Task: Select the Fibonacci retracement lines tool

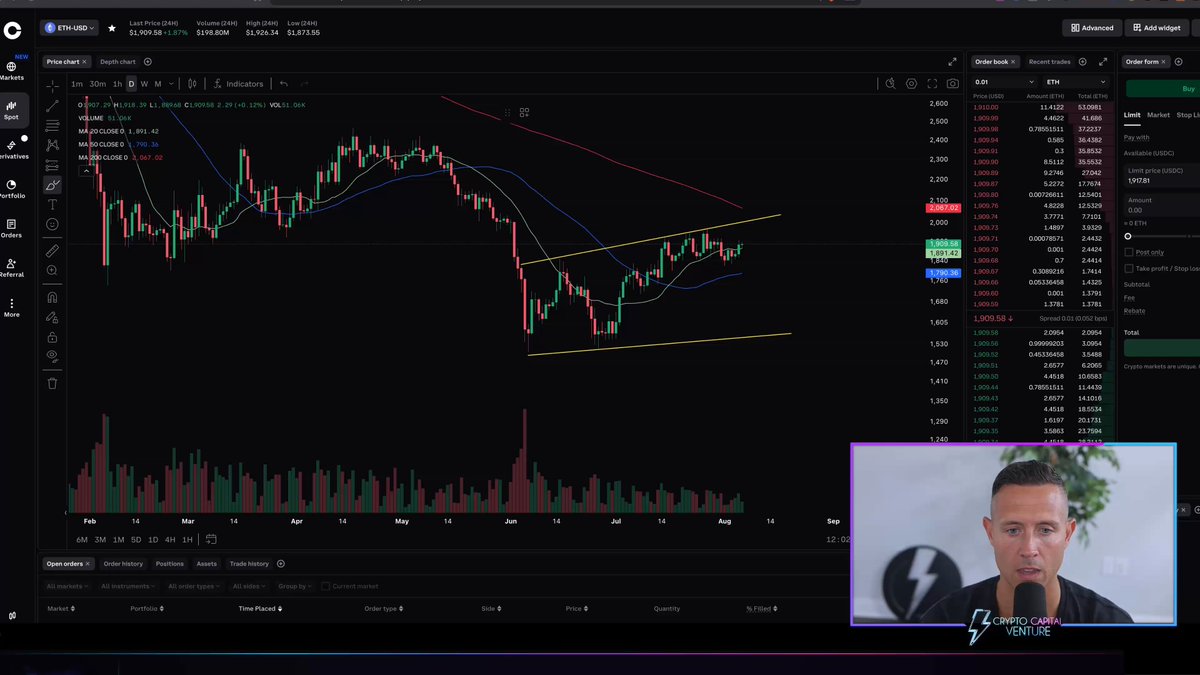Action: click(52, 126)
